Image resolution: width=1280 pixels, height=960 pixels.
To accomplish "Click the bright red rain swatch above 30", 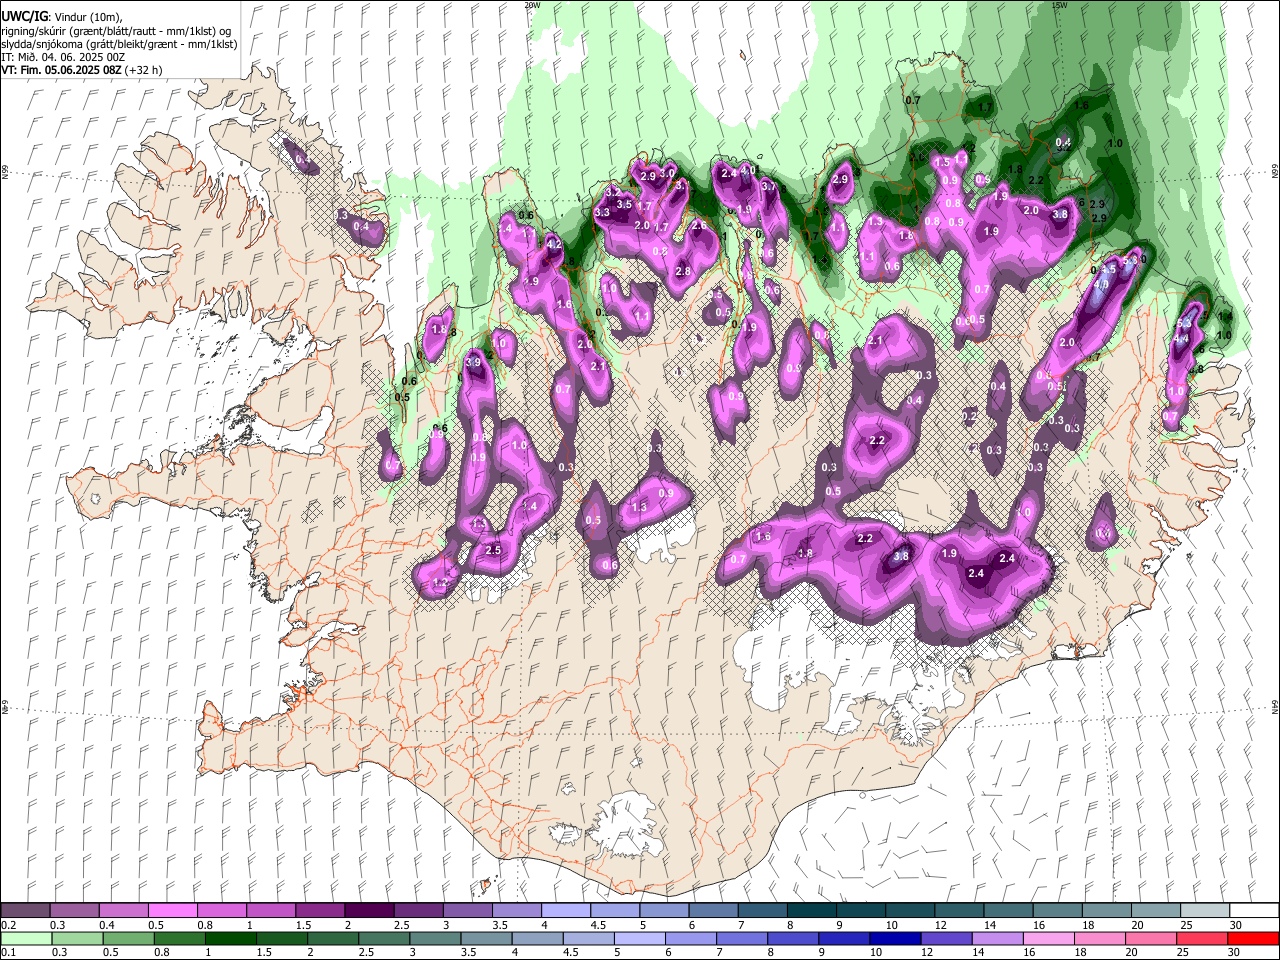I will tap(1252, 938).
